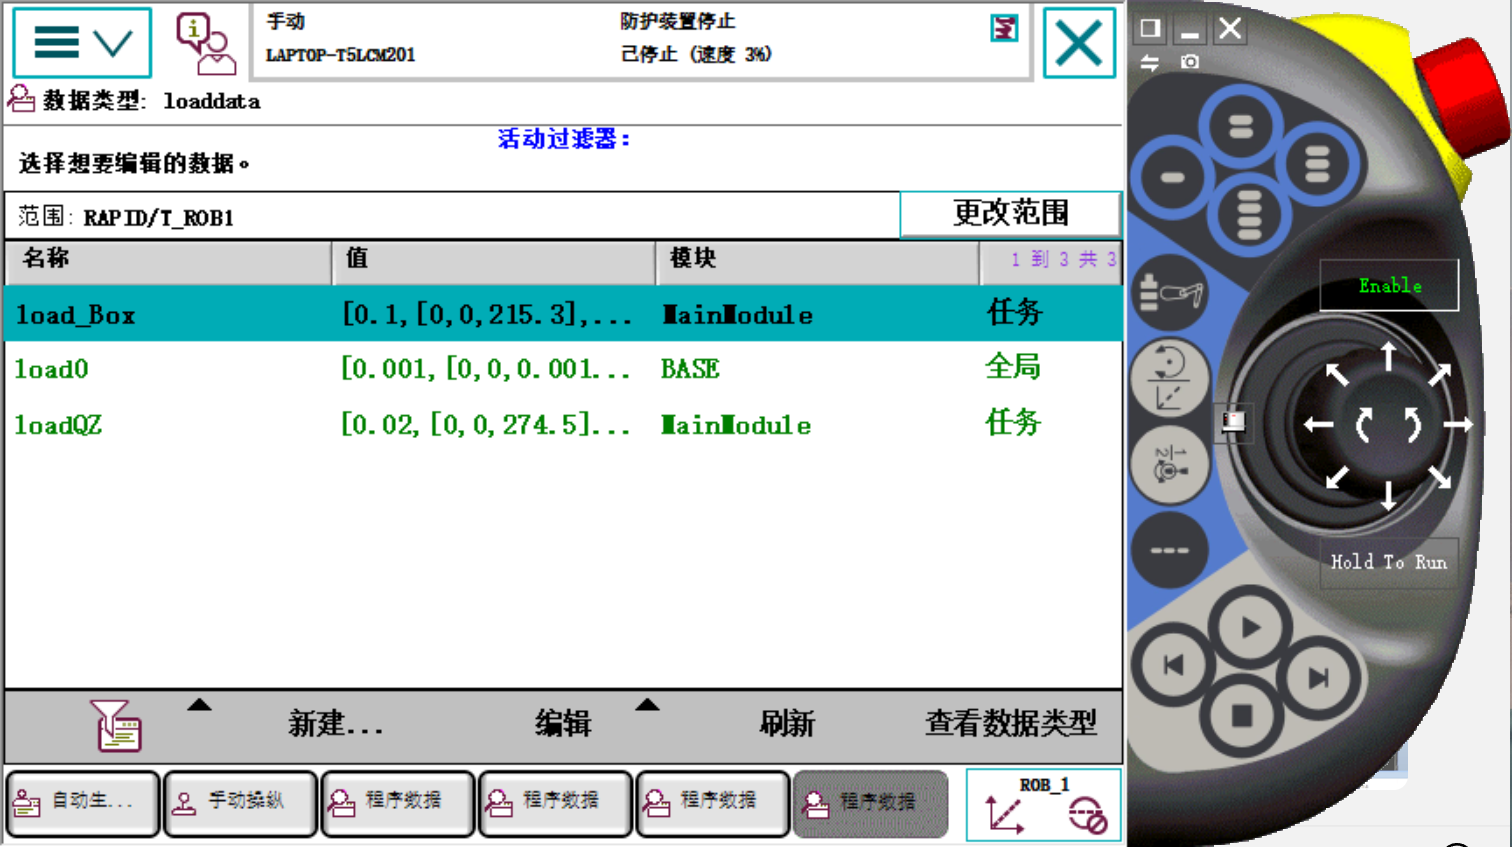Click joystick up-right diagonal arrow
The image size is (1512, 847).
[1439, 375]
